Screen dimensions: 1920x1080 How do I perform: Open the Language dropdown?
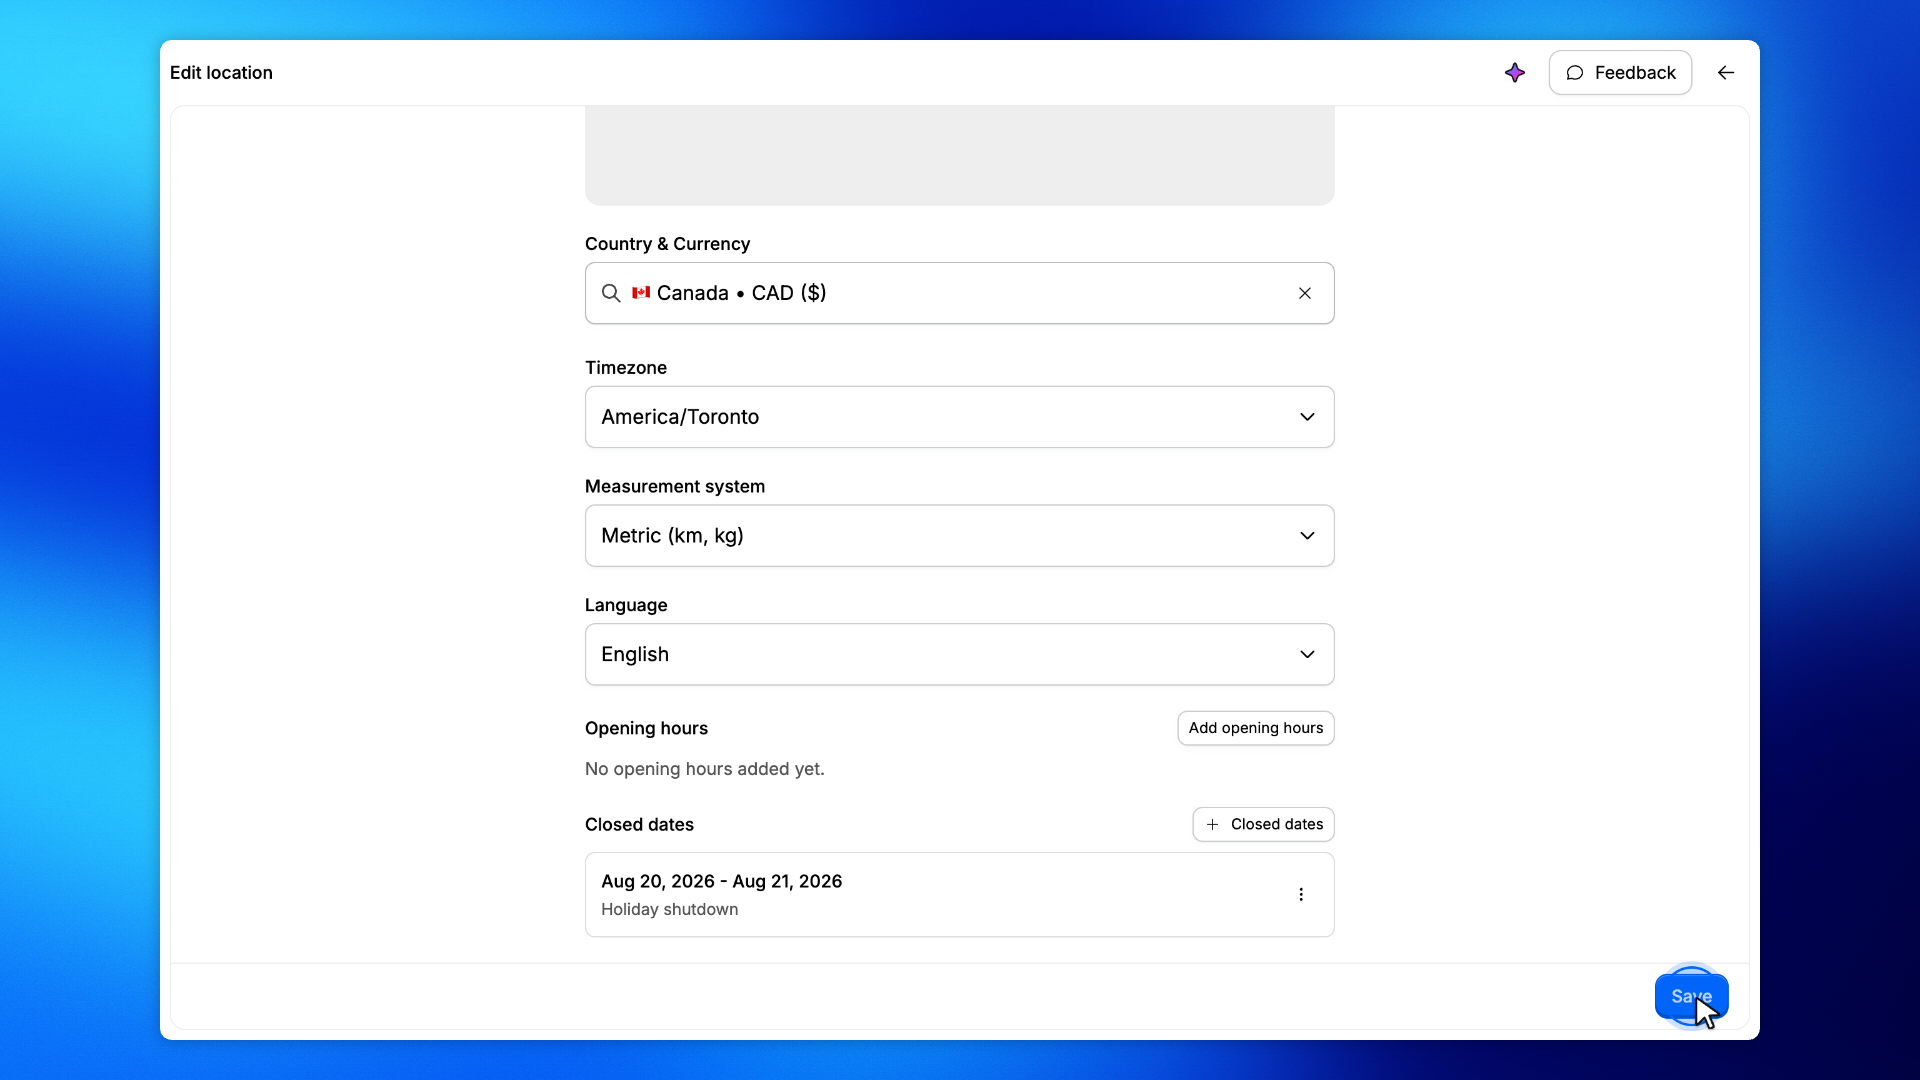[x=959, y=654]
